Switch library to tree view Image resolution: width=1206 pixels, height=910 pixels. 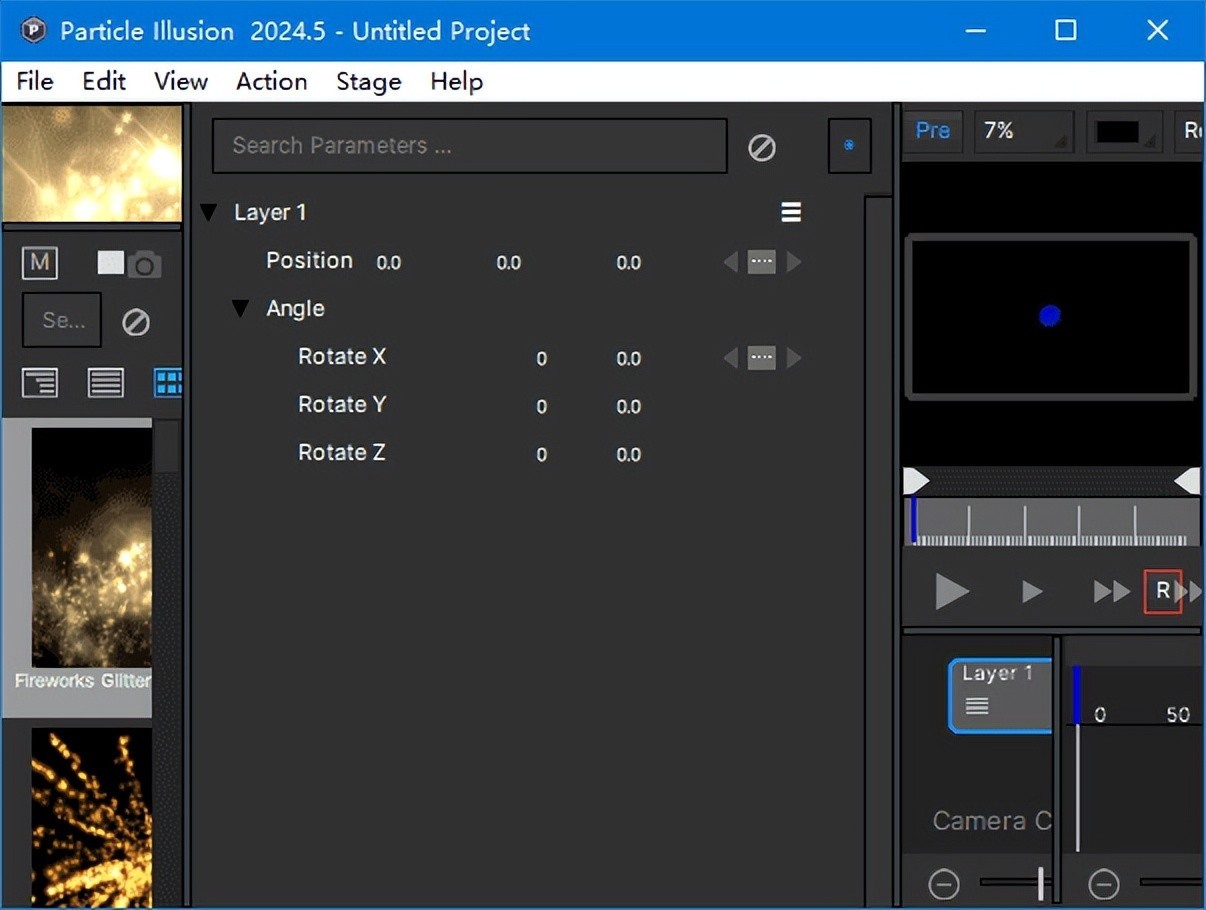click(x=40, y=382)
